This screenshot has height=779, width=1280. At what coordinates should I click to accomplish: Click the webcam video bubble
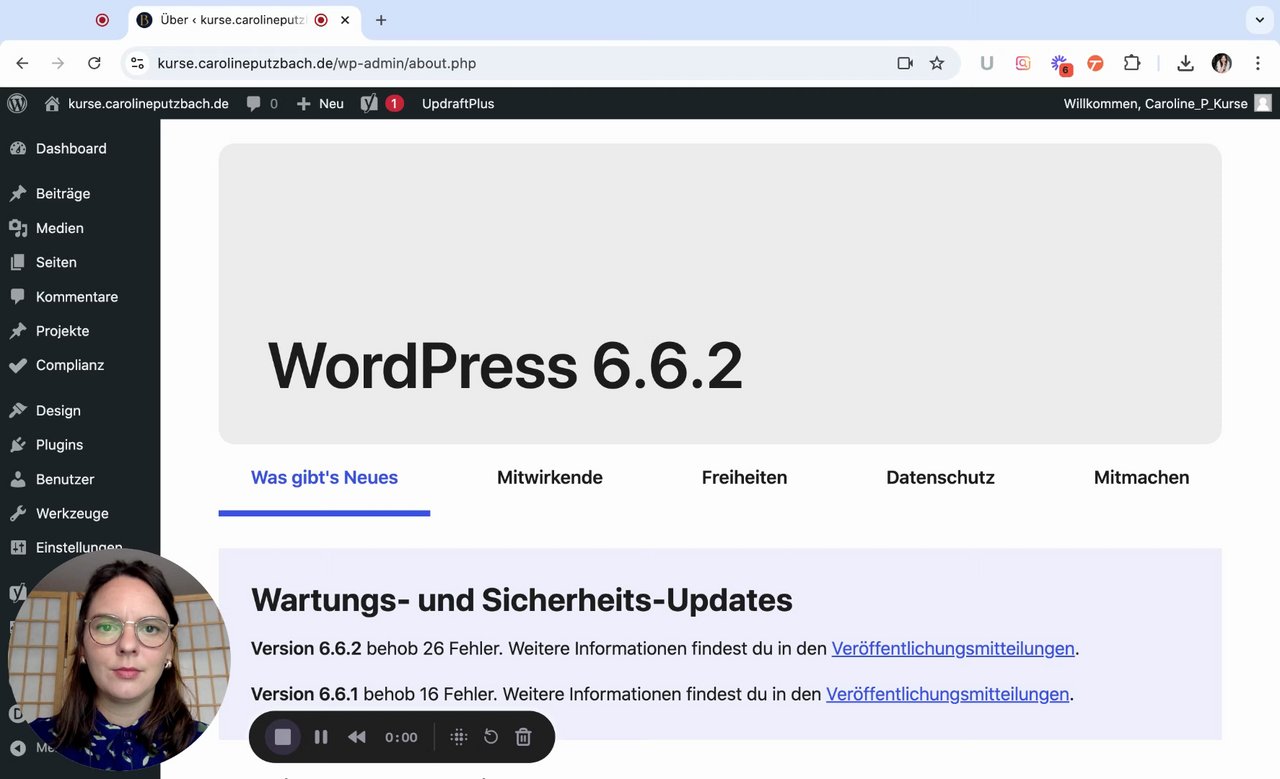click(x=118, y=660)
